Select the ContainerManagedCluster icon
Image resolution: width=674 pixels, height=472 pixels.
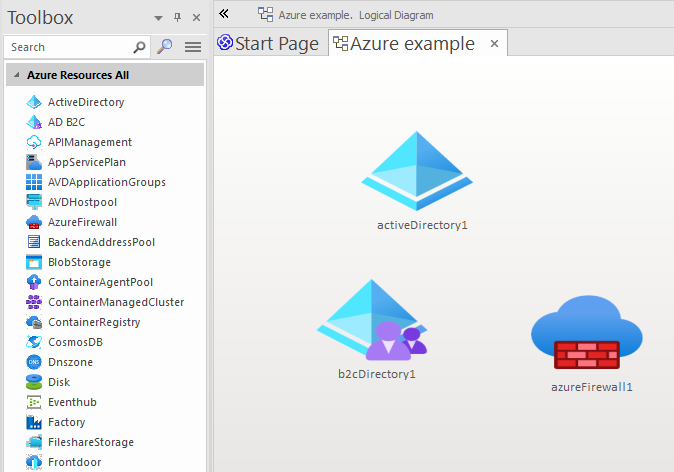point(34,302)
